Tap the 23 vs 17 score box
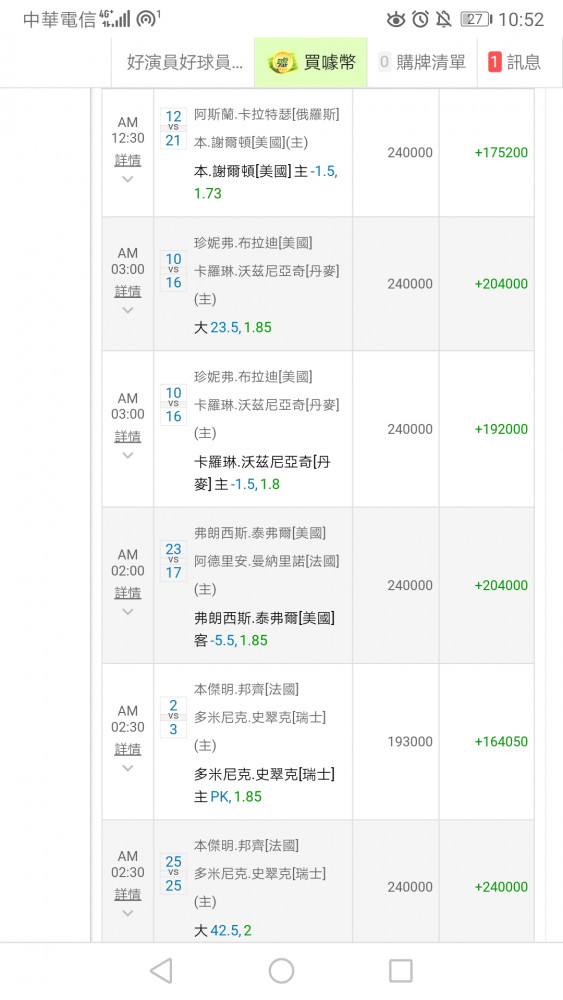 point(173,561)
